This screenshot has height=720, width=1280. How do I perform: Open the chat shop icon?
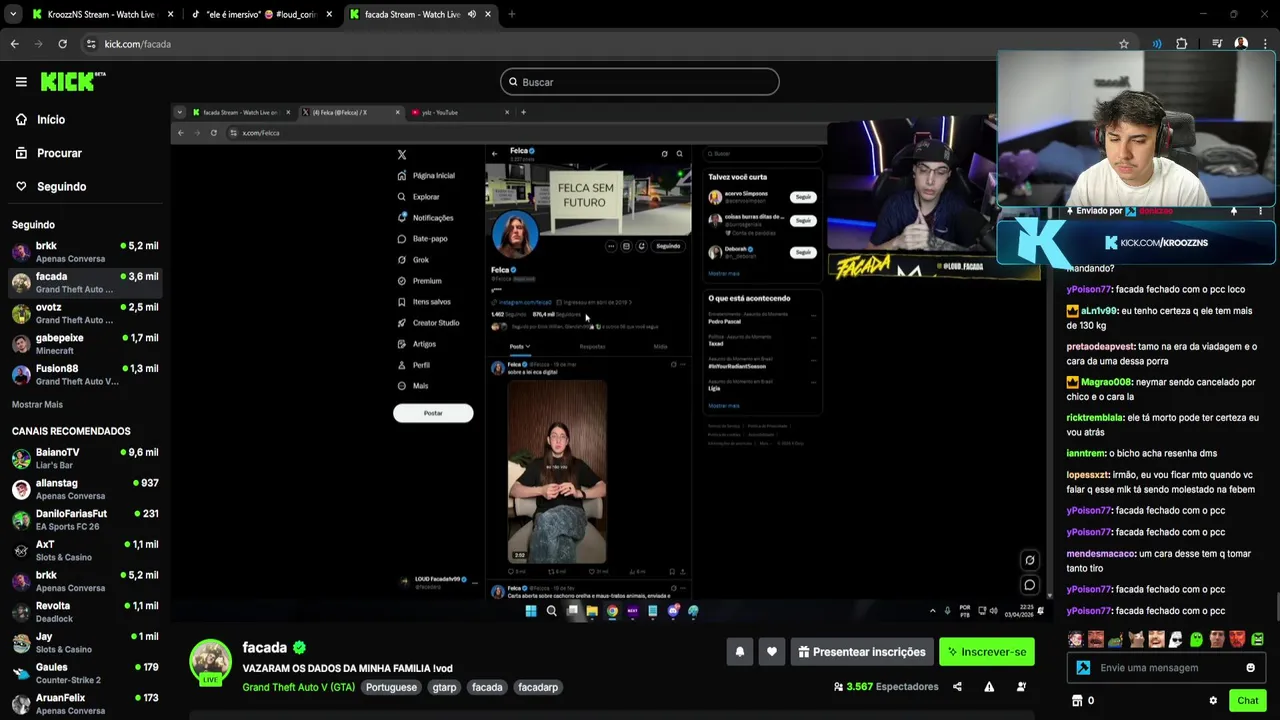coord(1077,701)
